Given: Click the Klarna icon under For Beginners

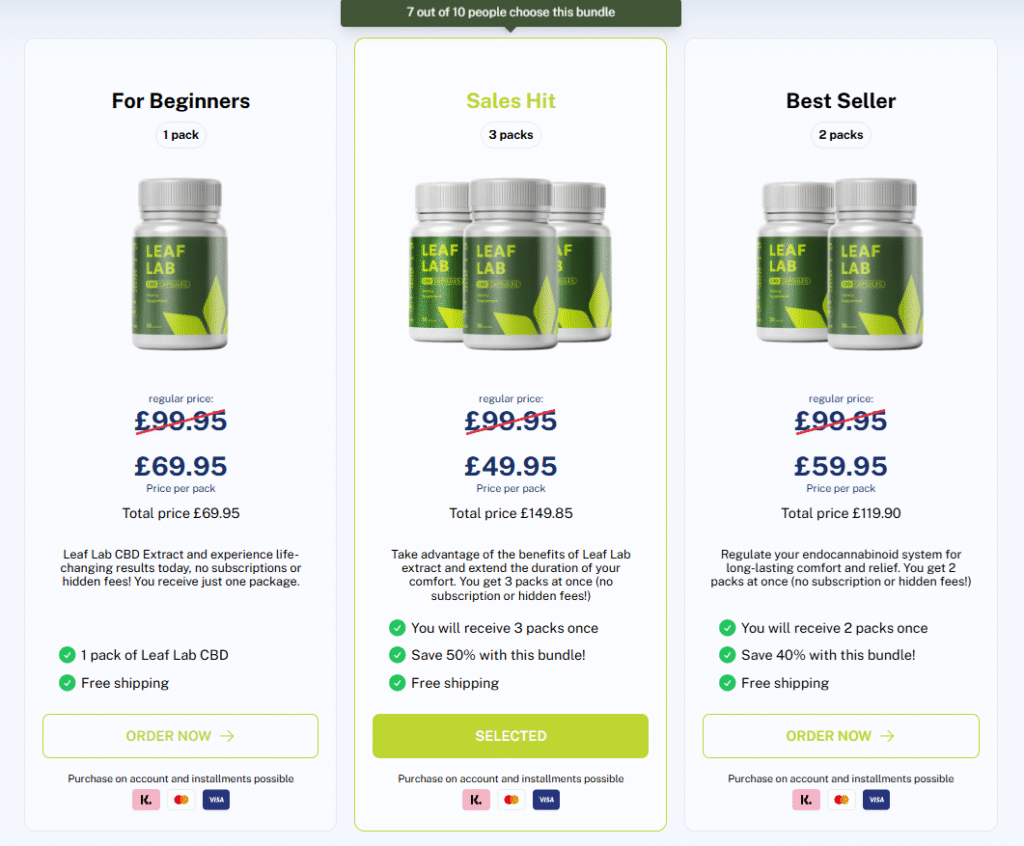Looking at the screenshot, I should pyautogui.click(x=146, y=800).
